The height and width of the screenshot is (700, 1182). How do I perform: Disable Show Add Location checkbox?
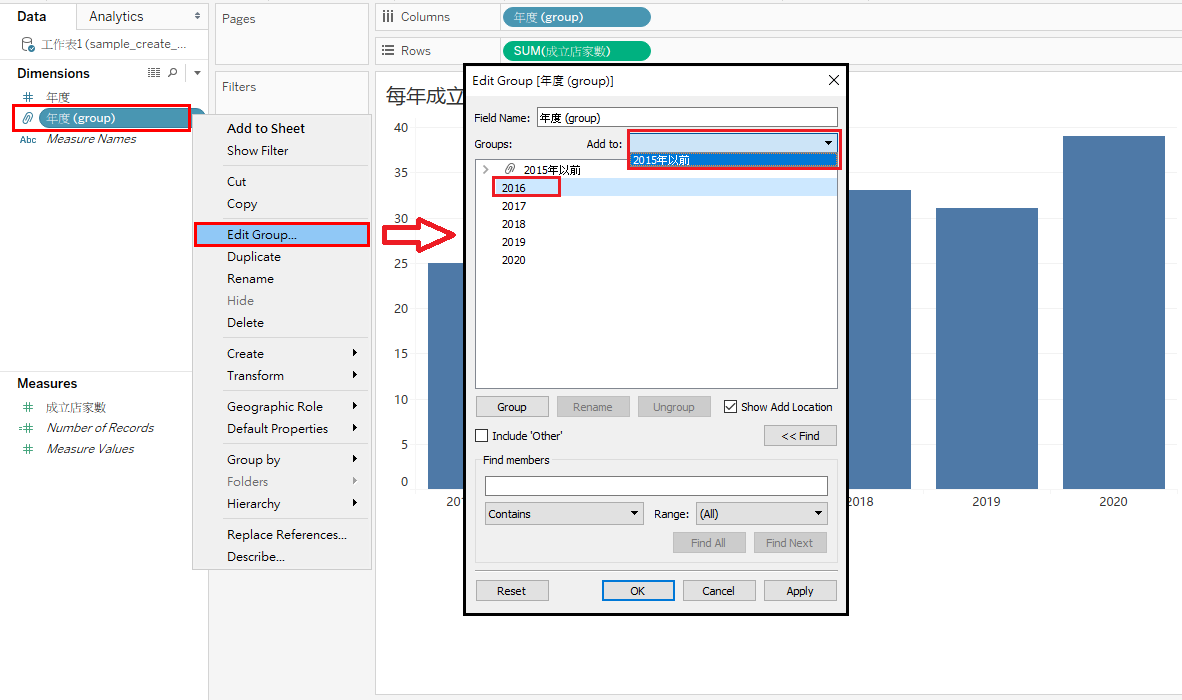[x=729, y=407]
